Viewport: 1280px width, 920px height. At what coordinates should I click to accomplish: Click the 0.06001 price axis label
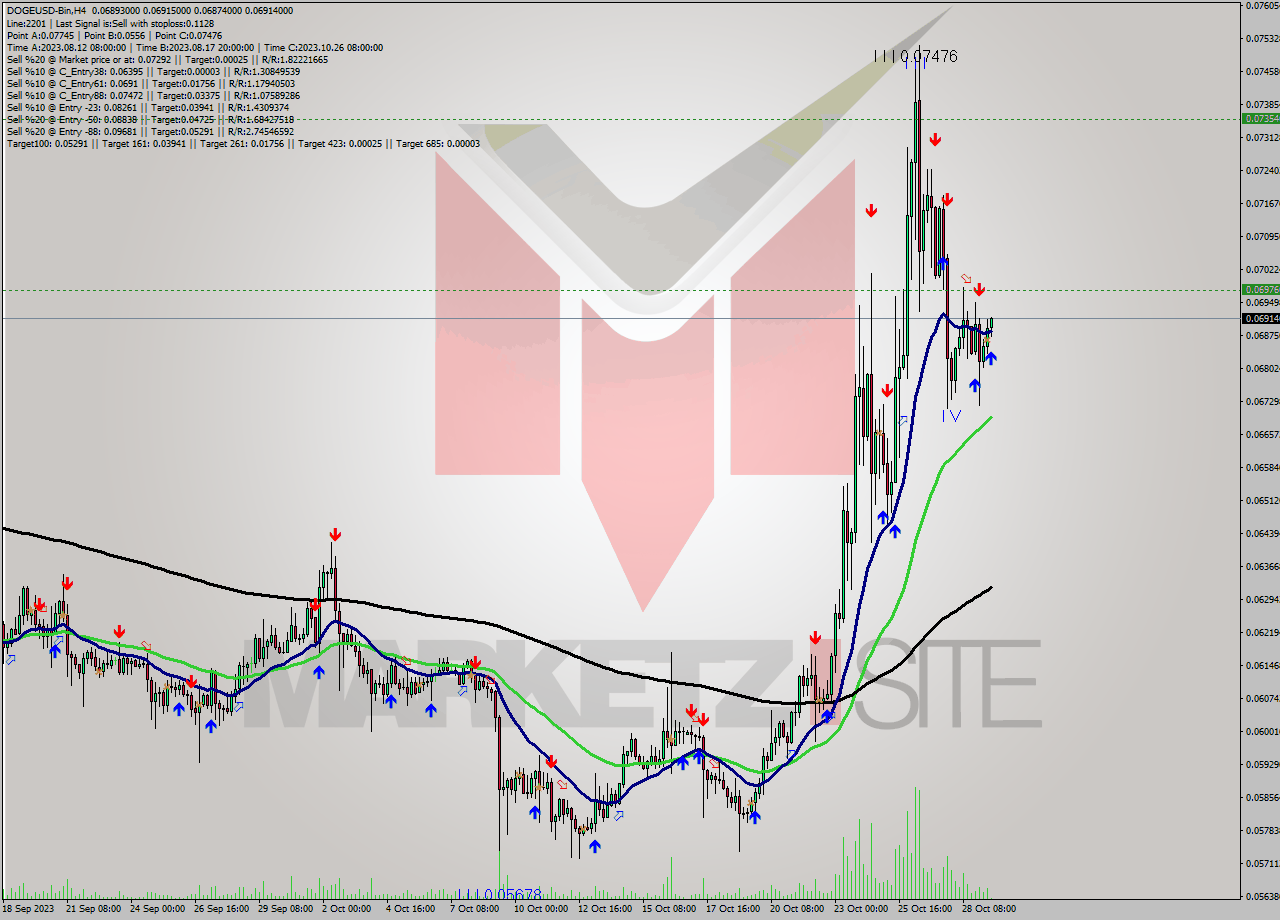[1262, 731]
